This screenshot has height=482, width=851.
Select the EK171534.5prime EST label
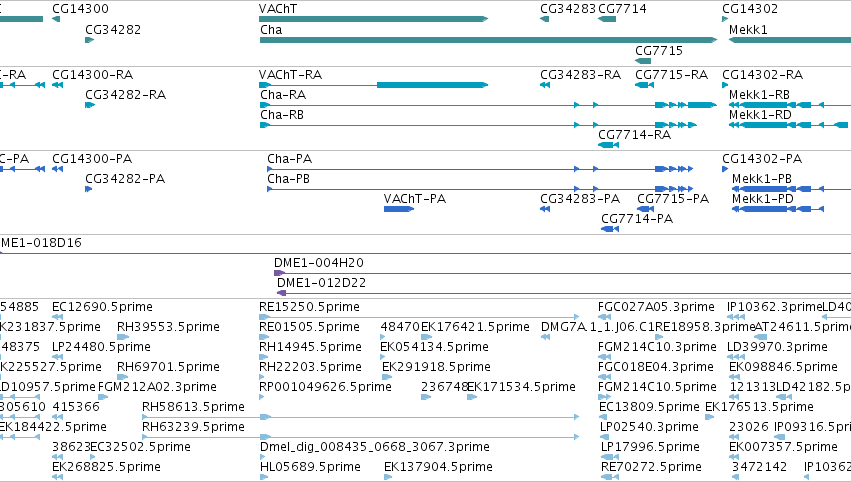click(522, 387)
